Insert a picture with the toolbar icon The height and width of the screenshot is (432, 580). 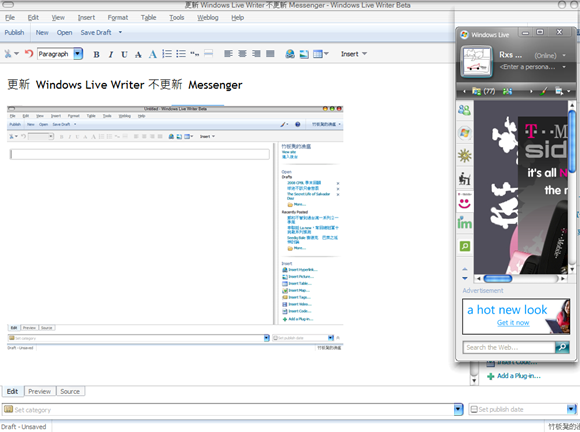[x=304, y=54]
